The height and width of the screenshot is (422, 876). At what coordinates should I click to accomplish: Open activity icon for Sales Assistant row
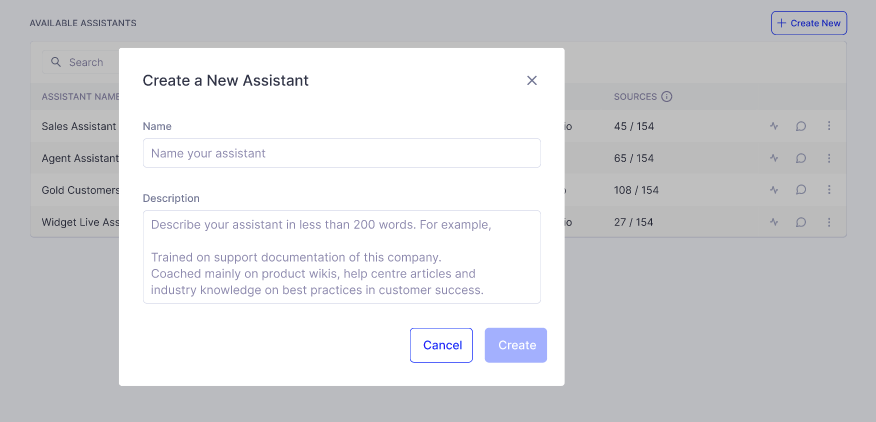pyautogui.click(x=773, y=126)
